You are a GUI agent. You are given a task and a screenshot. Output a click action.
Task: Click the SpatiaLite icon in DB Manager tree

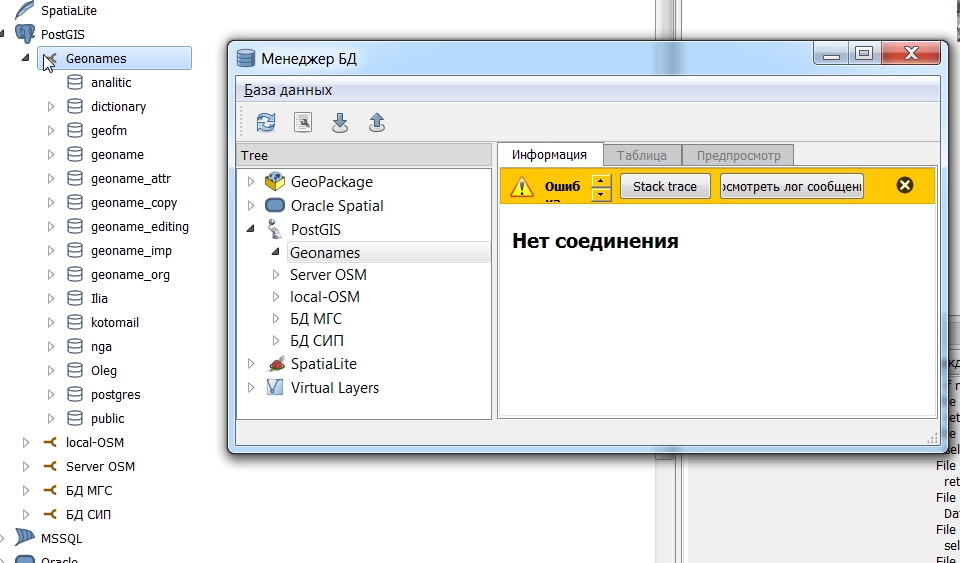pyautogui.click(x=276, y=364)
